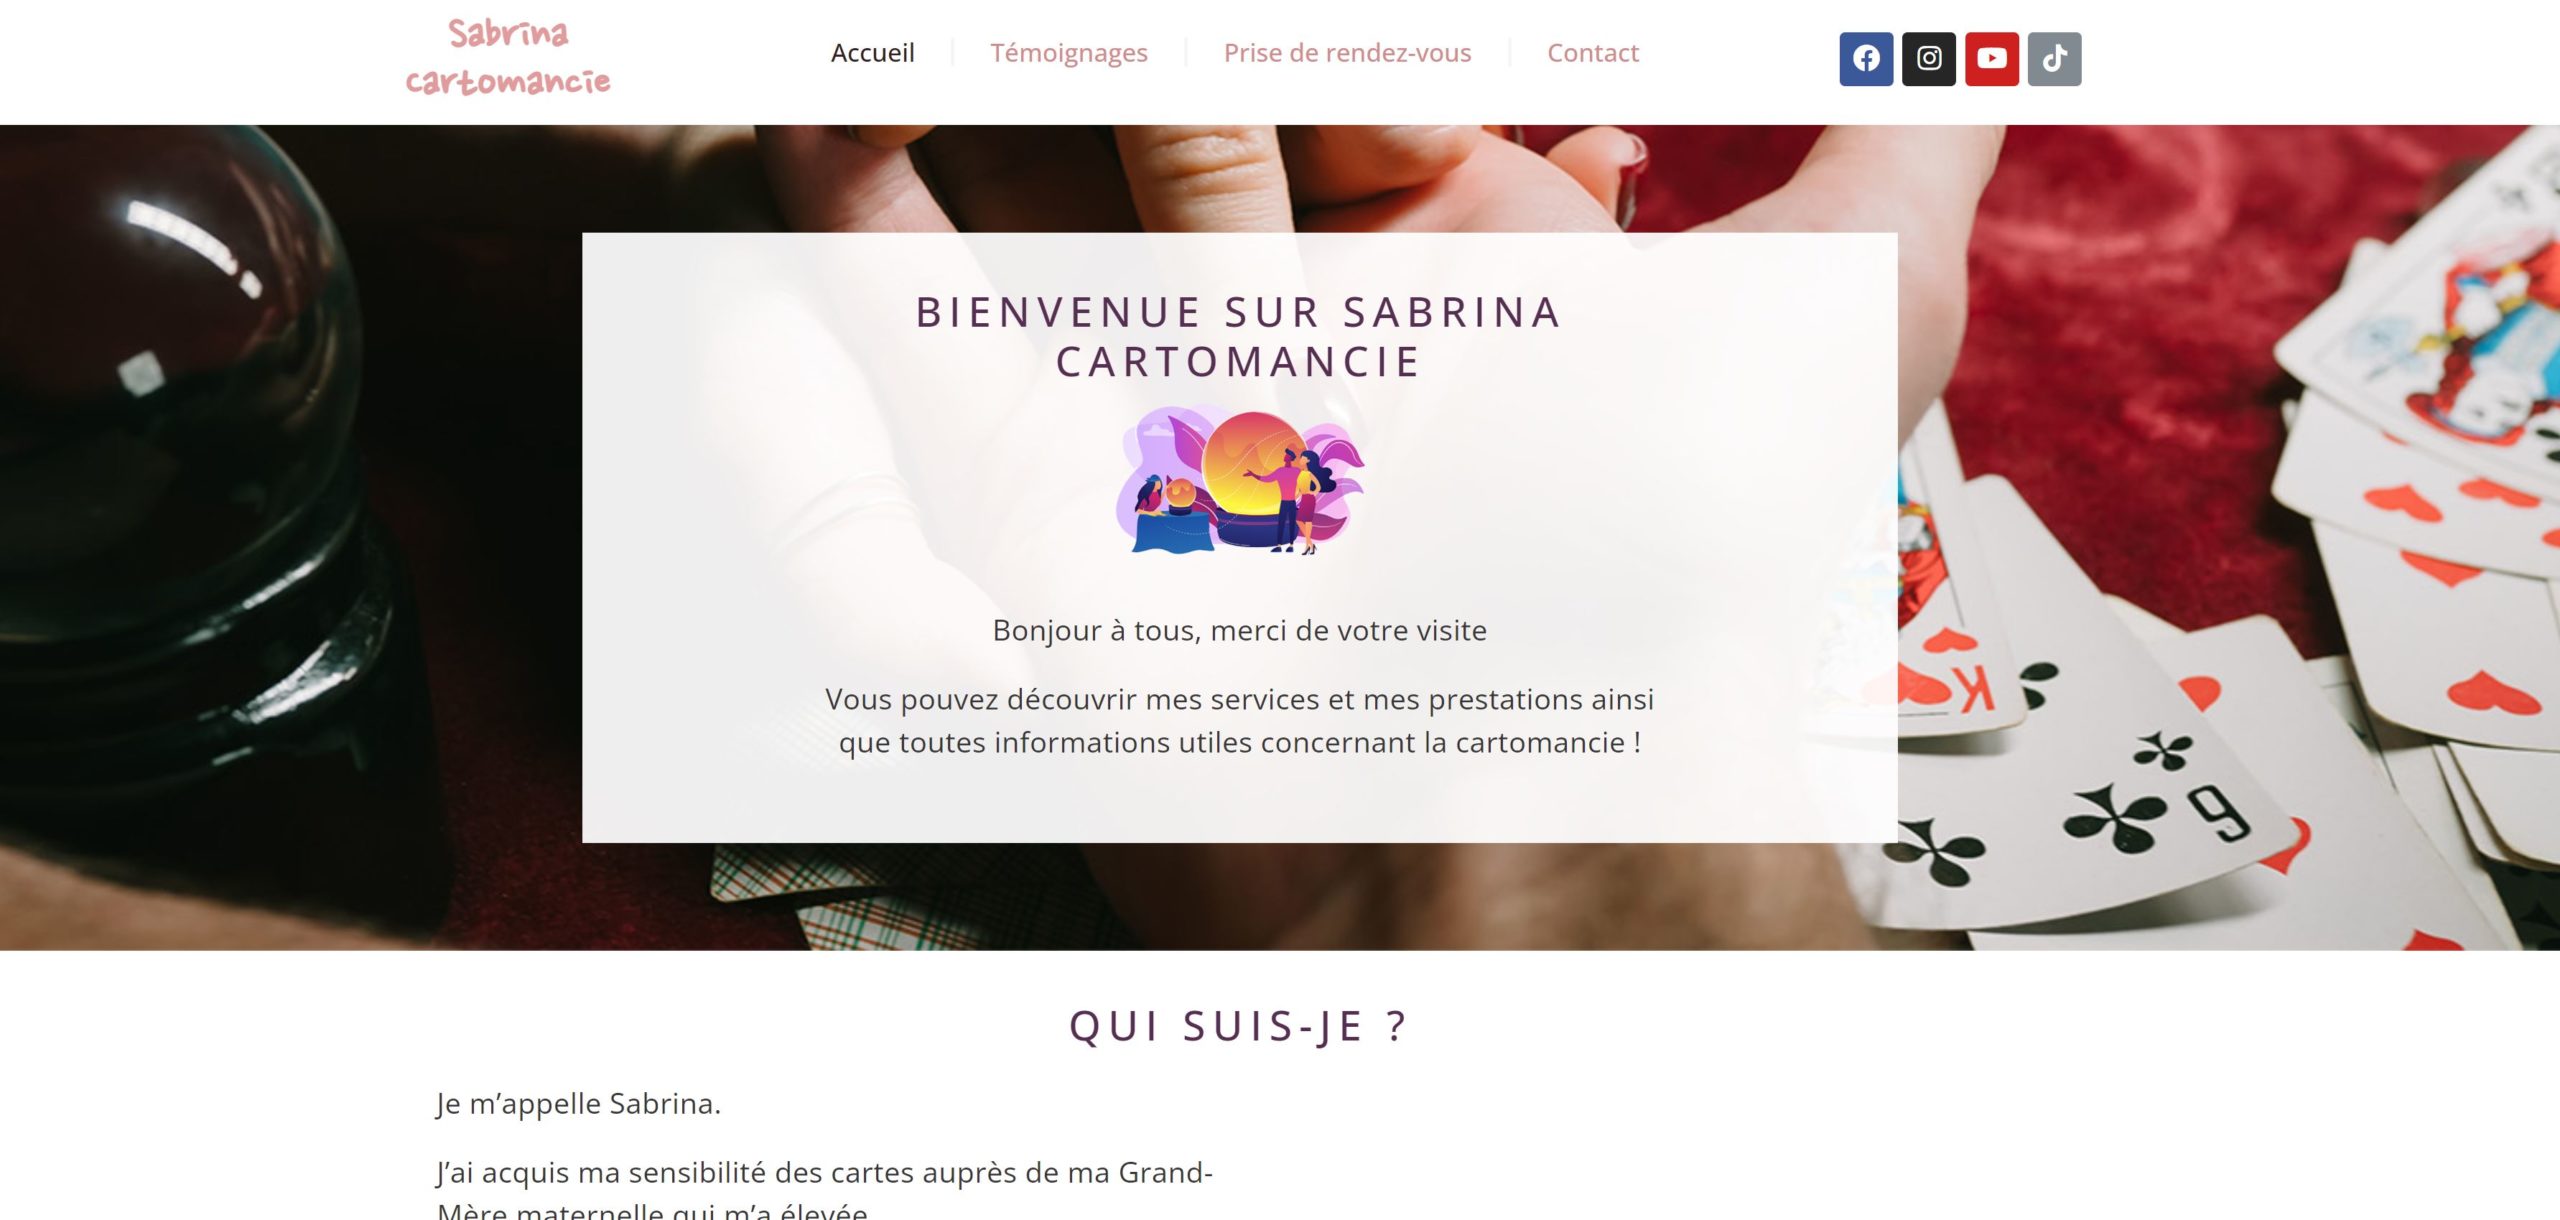This screenshot has height=1220, width=2560.
Task: Click the 'J'ai acquis ma sensibilité' paragraph
Action: pos(824,1192)
